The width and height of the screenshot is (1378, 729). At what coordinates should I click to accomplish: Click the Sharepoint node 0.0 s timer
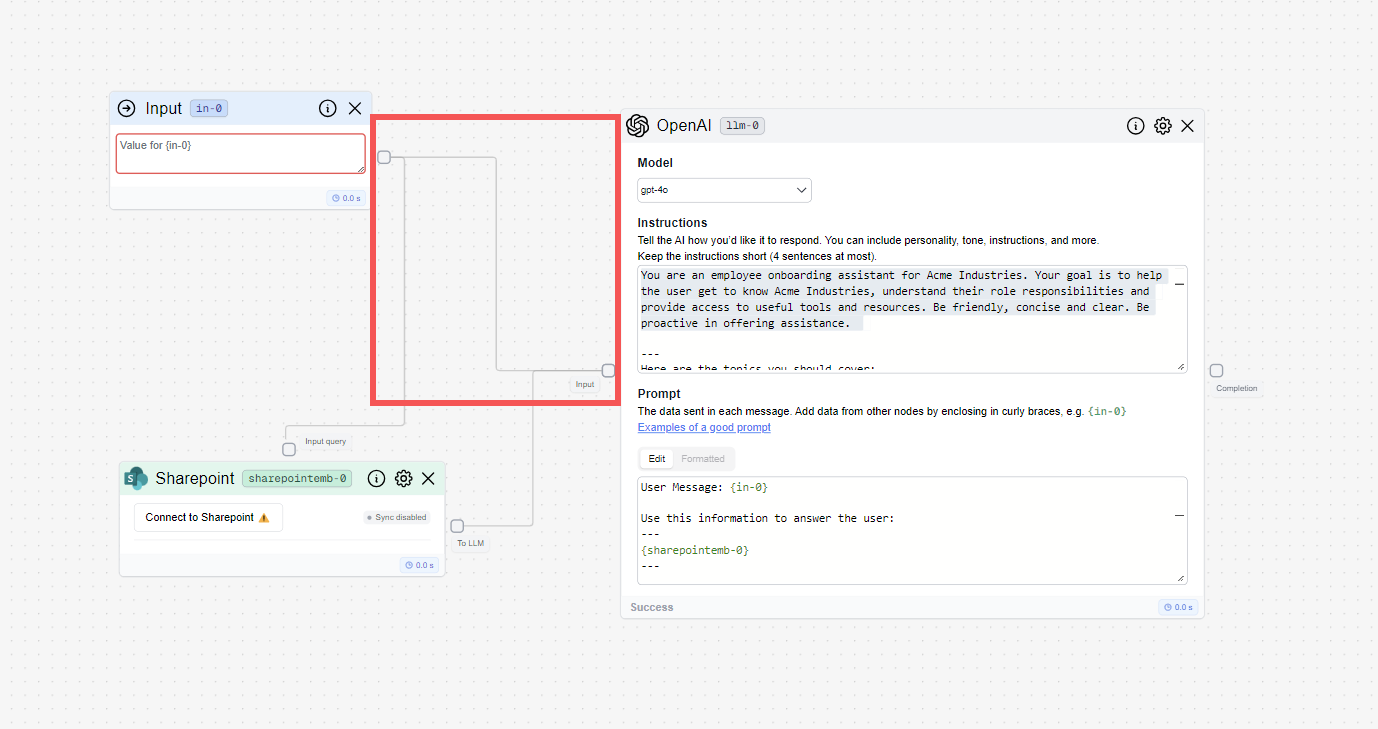click(419, 565)
